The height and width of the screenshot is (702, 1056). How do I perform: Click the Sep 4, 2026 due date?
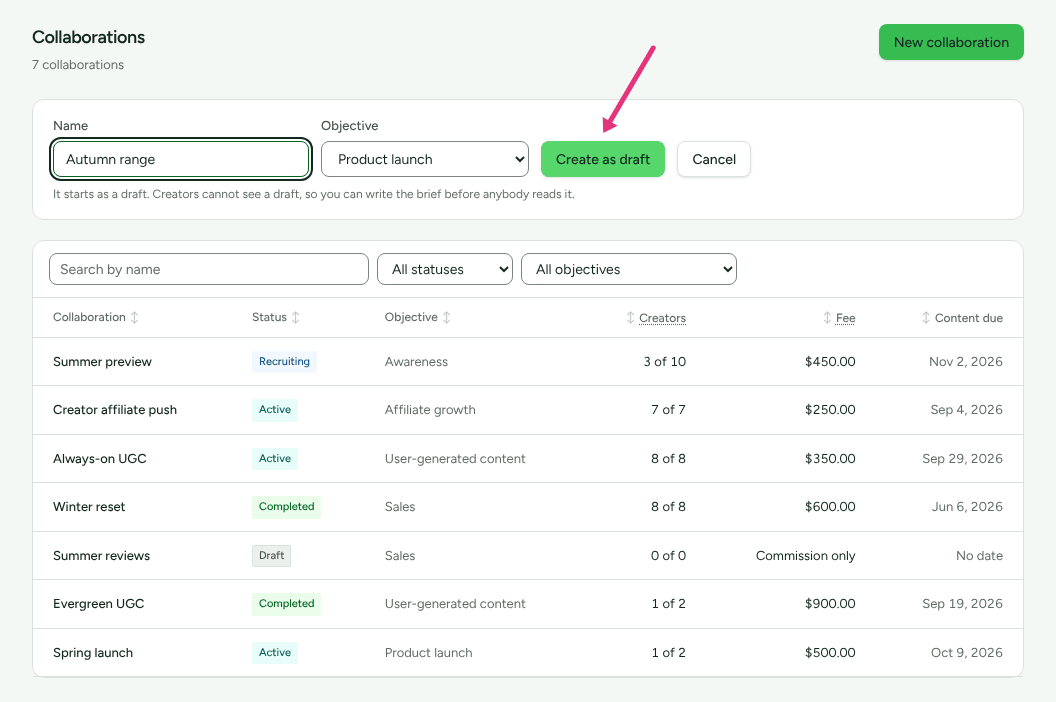tap(966, 410)
